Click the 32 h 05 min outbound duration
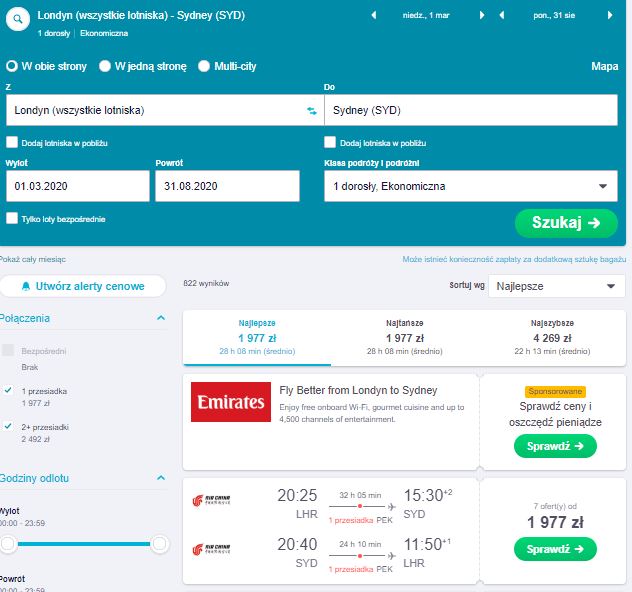The width and height of the screenshot is (632, 592). tap(360, 495)
